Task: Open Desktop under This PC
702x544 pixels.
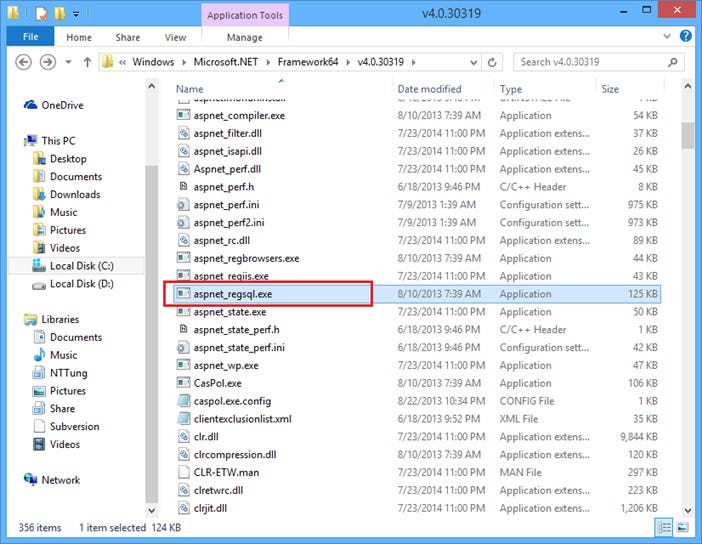Action: point(60,159)
